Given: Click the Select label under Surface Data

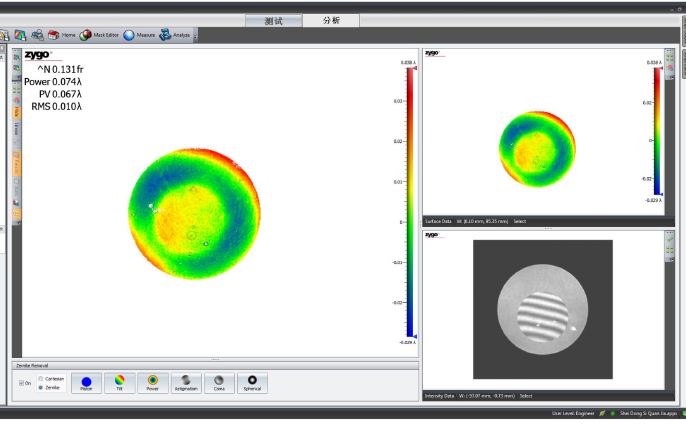Looking at the screenshot, I should click(x=520, y=221).
